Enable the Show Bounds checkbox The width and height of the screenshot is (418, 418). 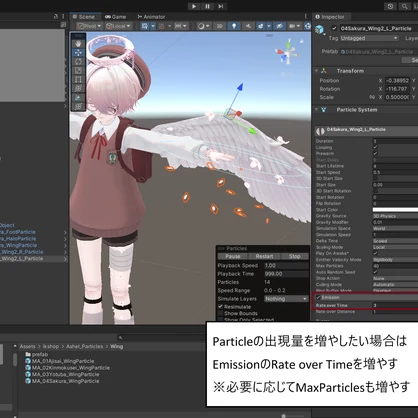220,313
